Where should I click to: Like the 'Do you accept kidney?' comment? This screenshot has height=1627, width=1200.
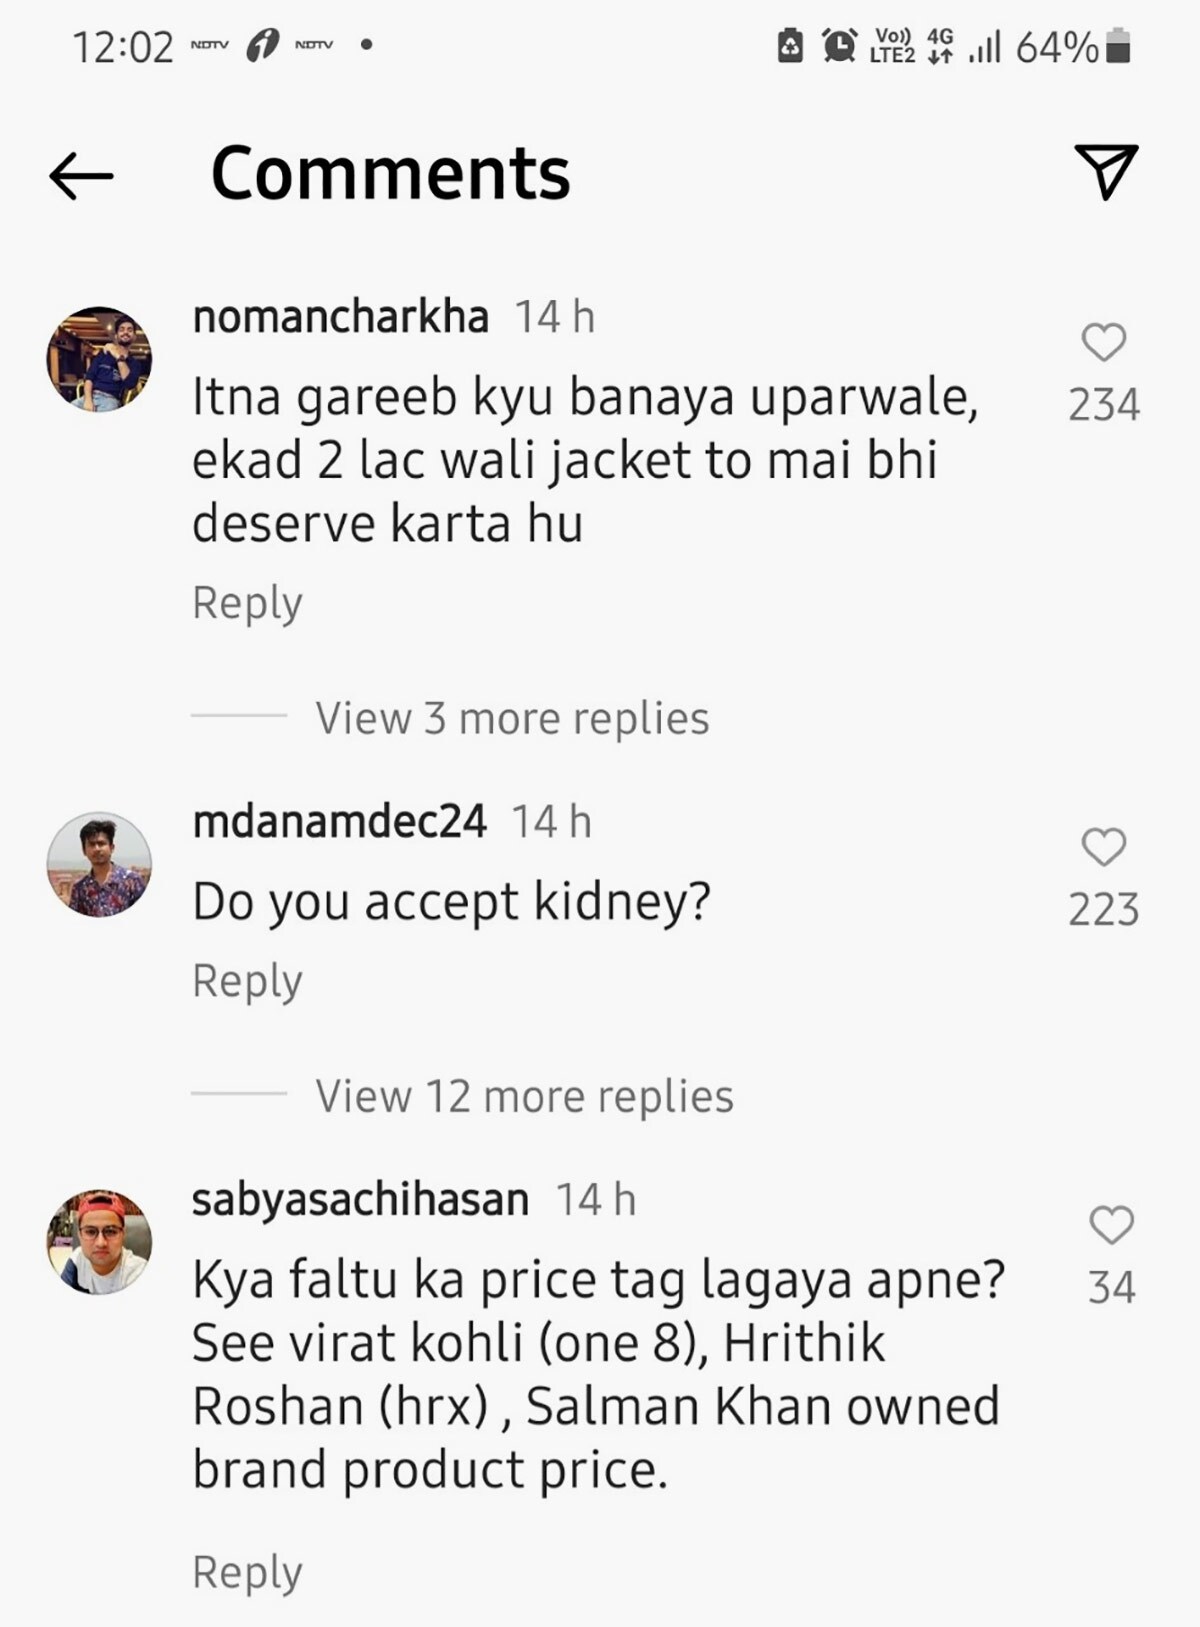(x=1104, y=848)
